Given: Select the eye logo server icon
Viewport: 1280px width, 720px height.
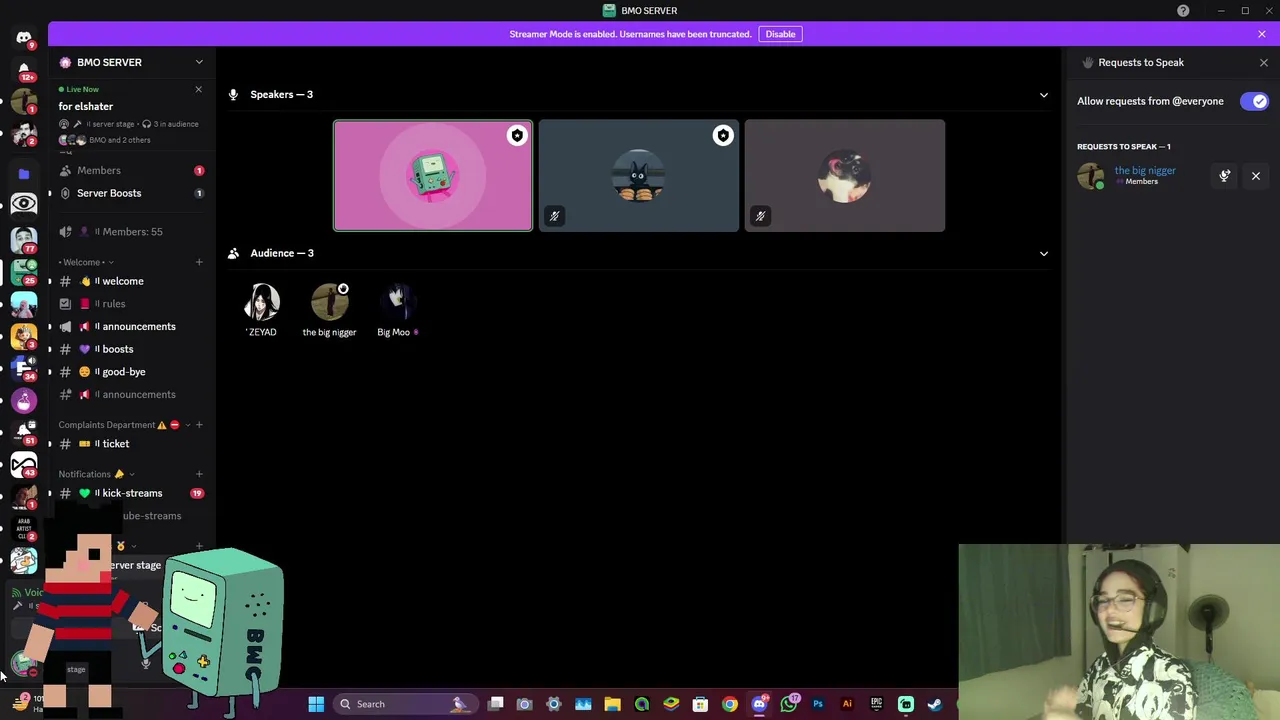Looking at the screenshot, I should tap(24, 204).
